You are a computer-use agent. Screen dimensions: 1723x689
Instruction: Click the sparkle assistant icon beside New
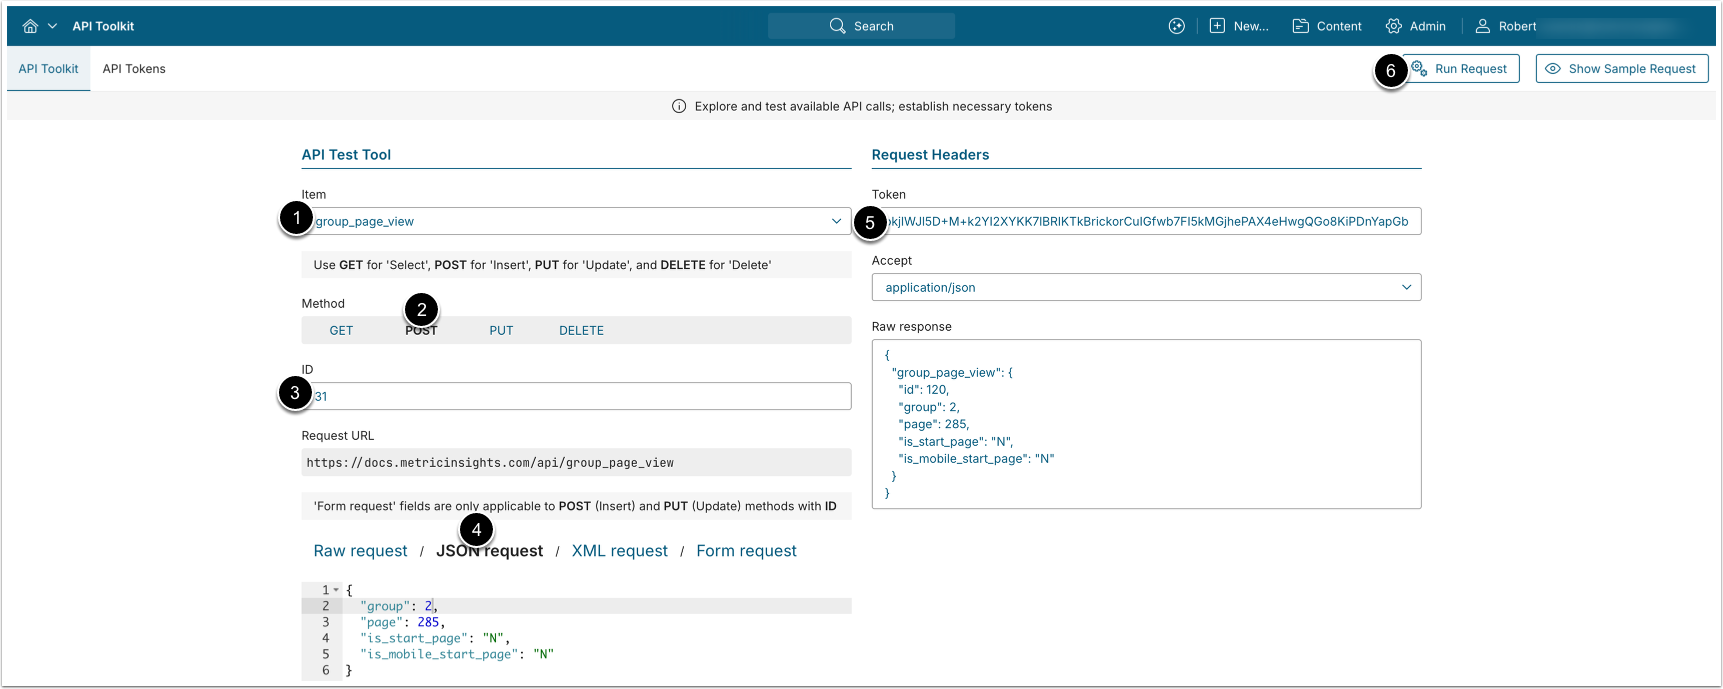1177,26
